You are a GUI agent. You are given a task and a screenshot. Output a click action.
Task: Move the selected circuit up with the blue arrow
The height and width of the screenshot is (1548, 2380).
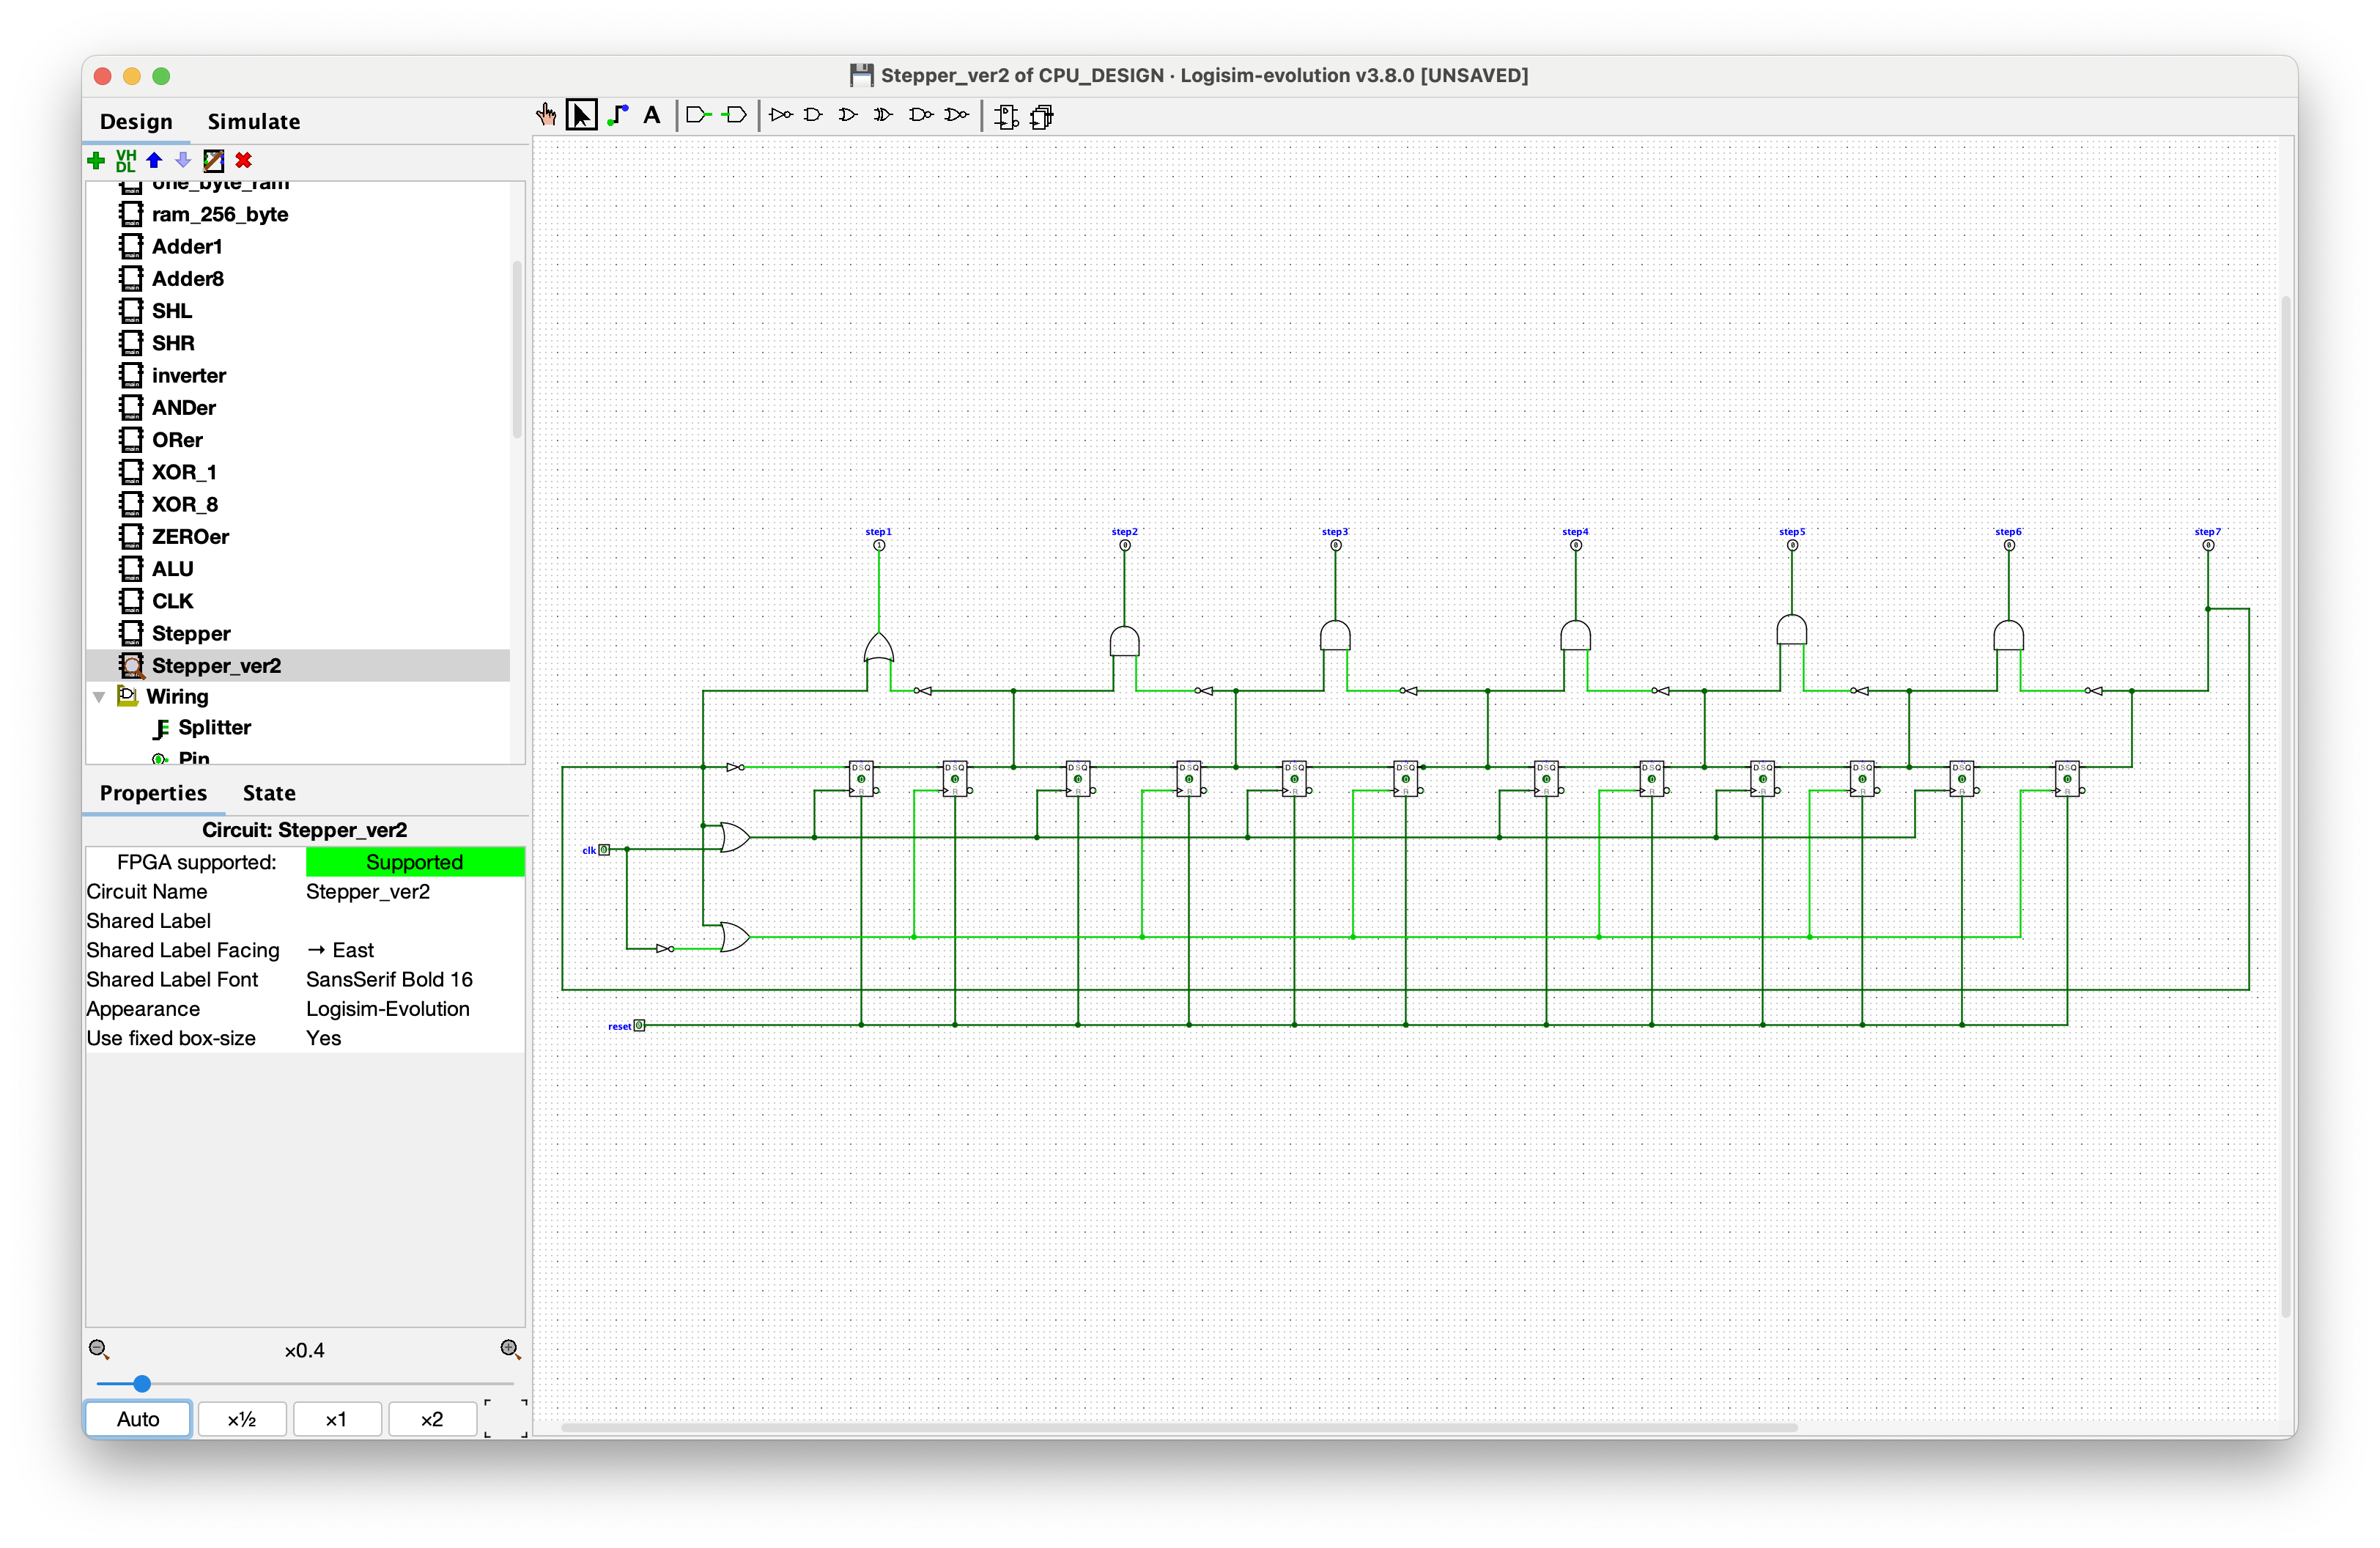pyautogui.click(x=154, y=160)
